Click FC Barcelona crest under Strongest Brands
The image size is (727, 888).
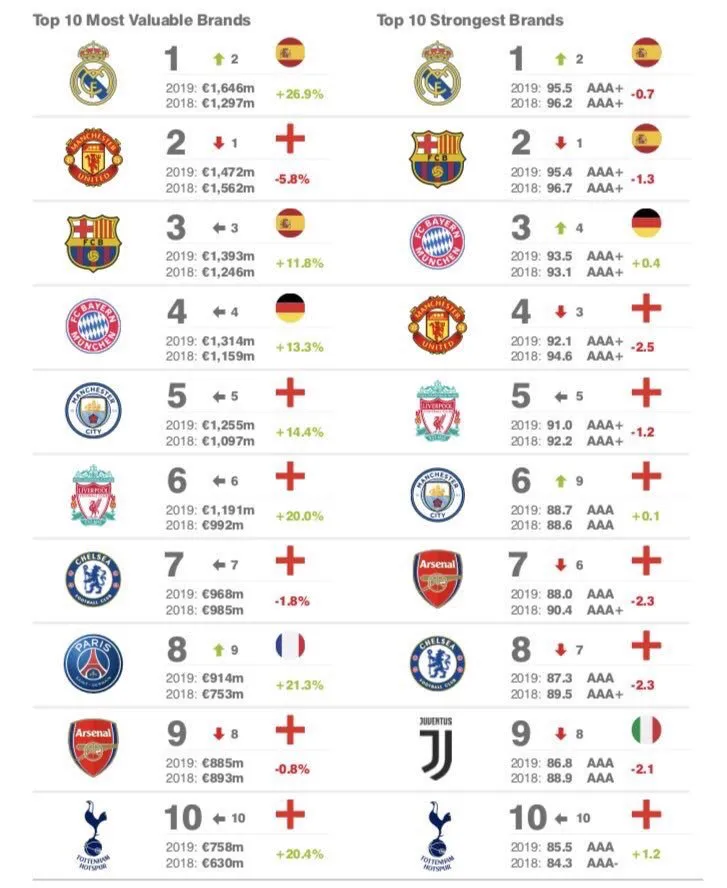[437, 158]
